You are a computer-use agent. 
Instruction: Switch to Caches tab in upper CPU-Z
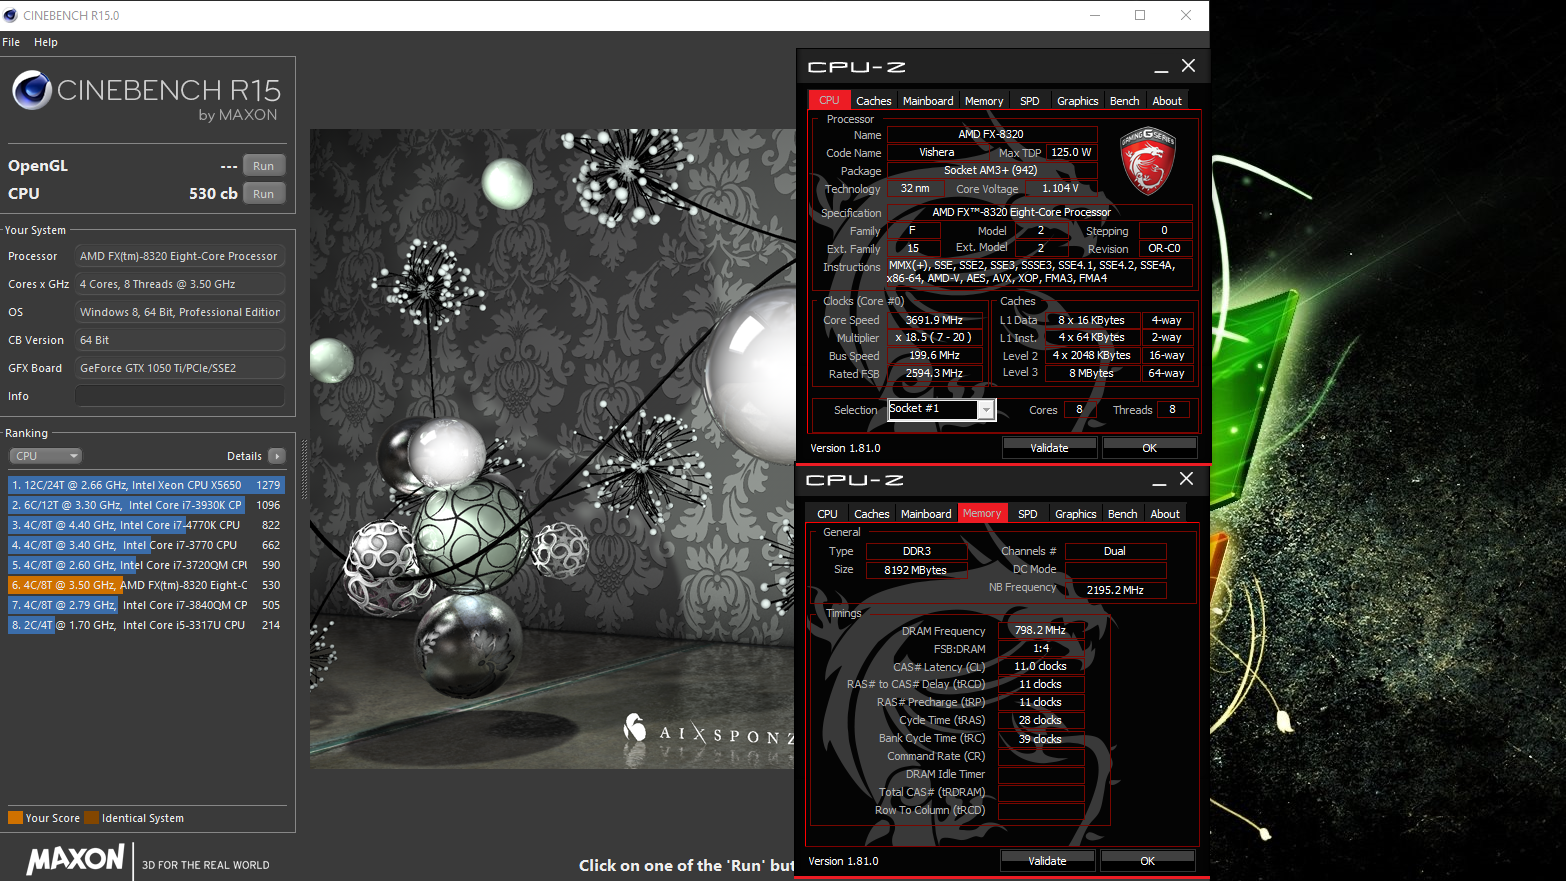click(874, 101)
